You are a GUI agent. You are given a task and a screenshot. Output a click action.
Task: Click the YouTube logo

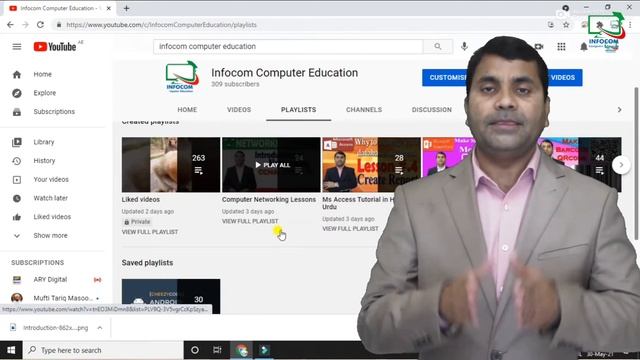pos(55,47)
